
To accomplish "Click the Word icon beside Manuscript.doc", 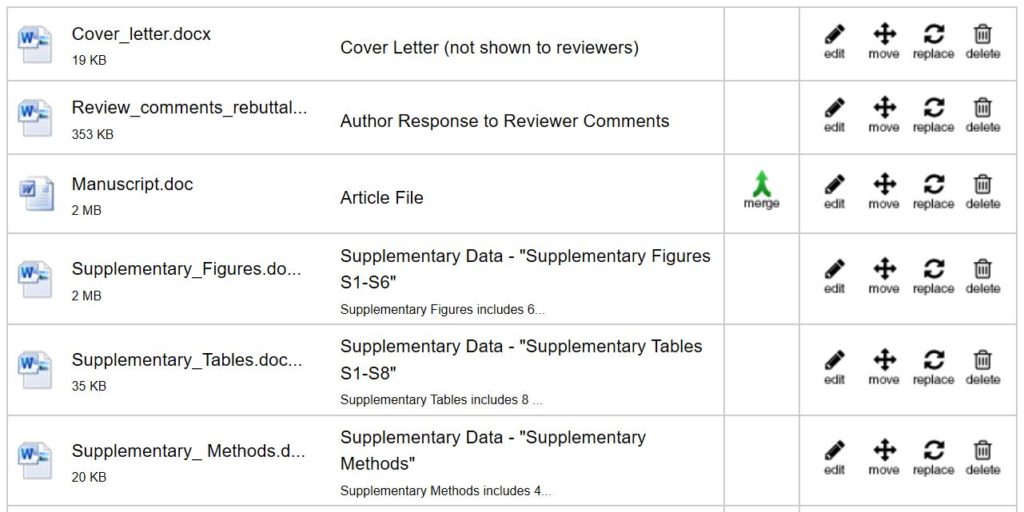I will 36,193.
